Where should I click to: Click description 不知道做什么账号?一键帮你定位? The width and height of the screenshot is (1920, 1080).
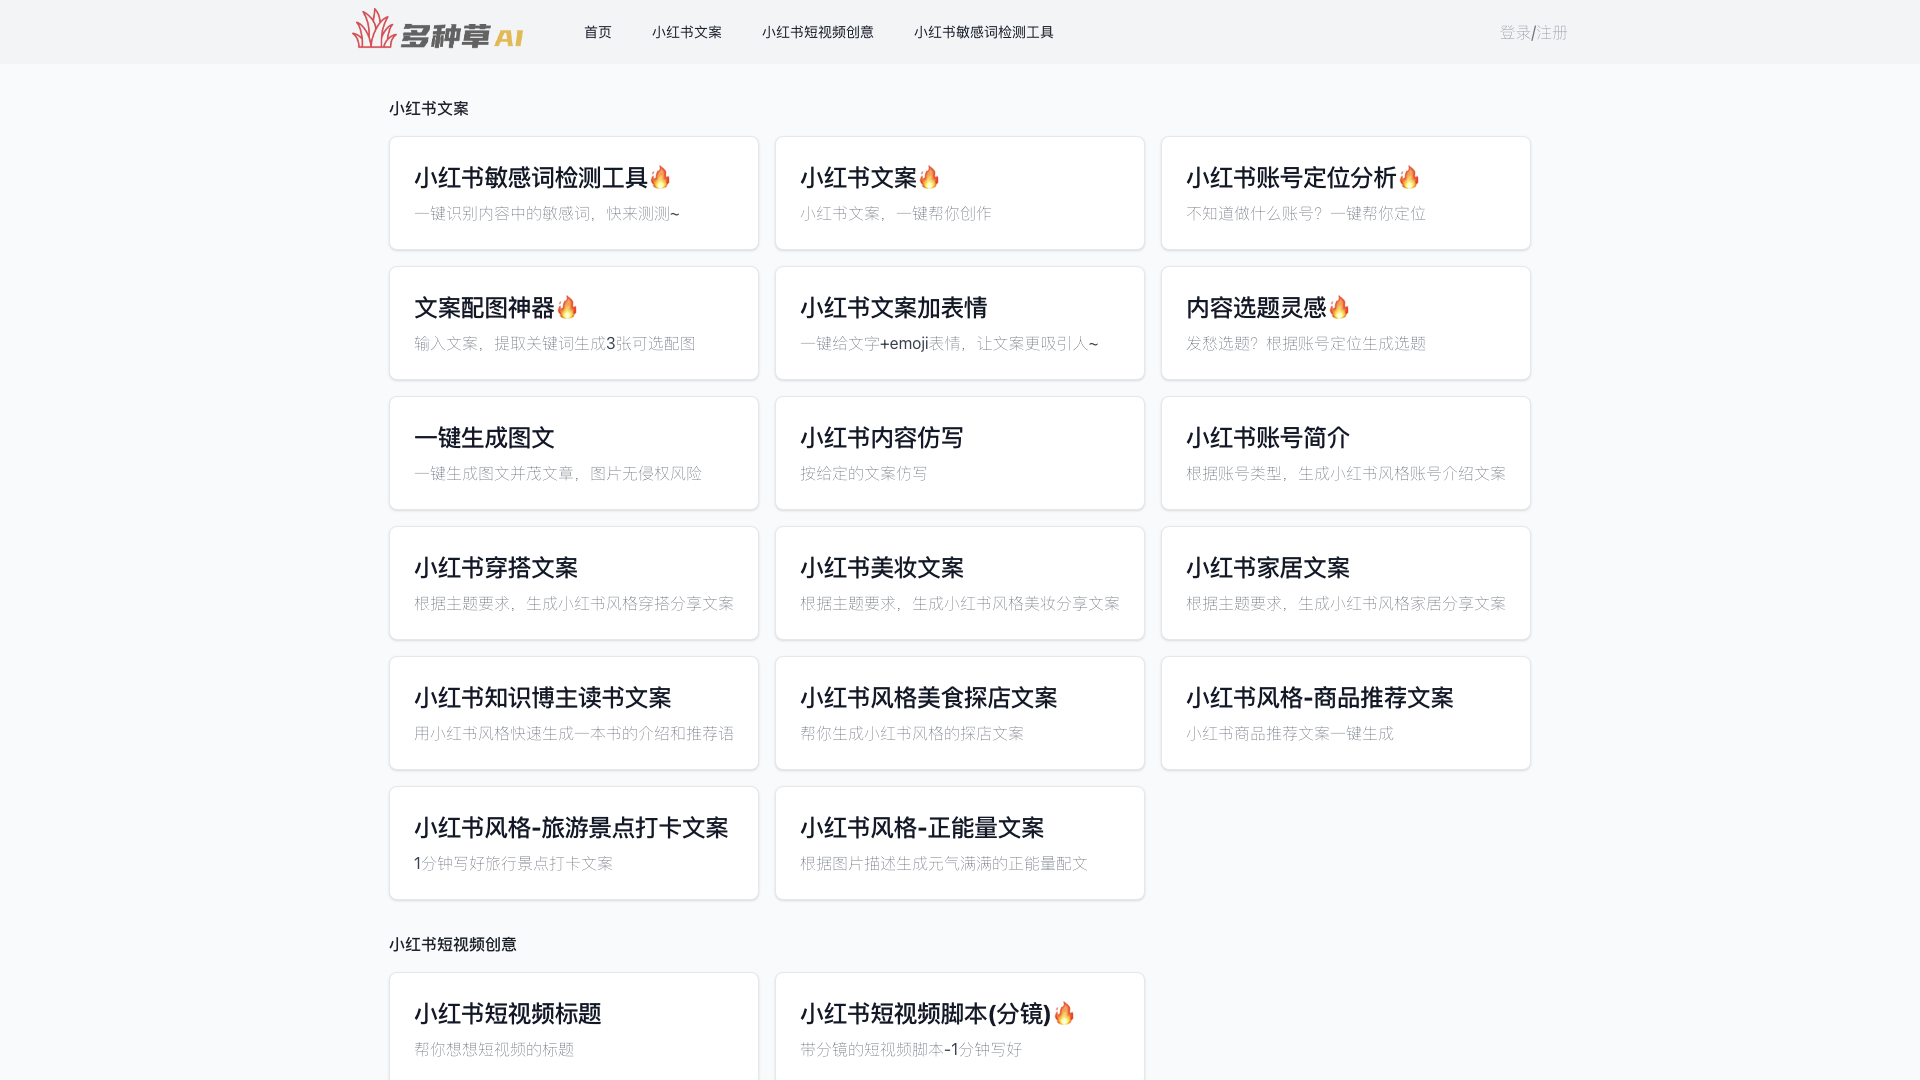coord(1306,213)
